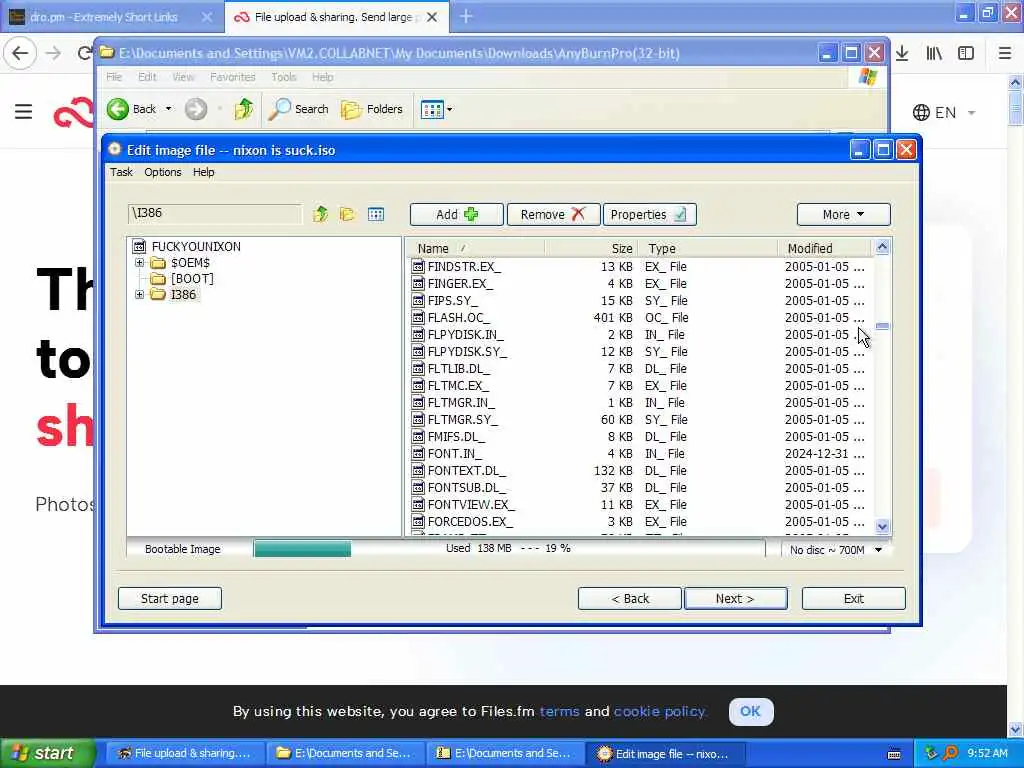Image resolution: width=1024 pixels, height=768 pixels.
Task: Expand the I386 folder tree node
Action: point(139,295)
